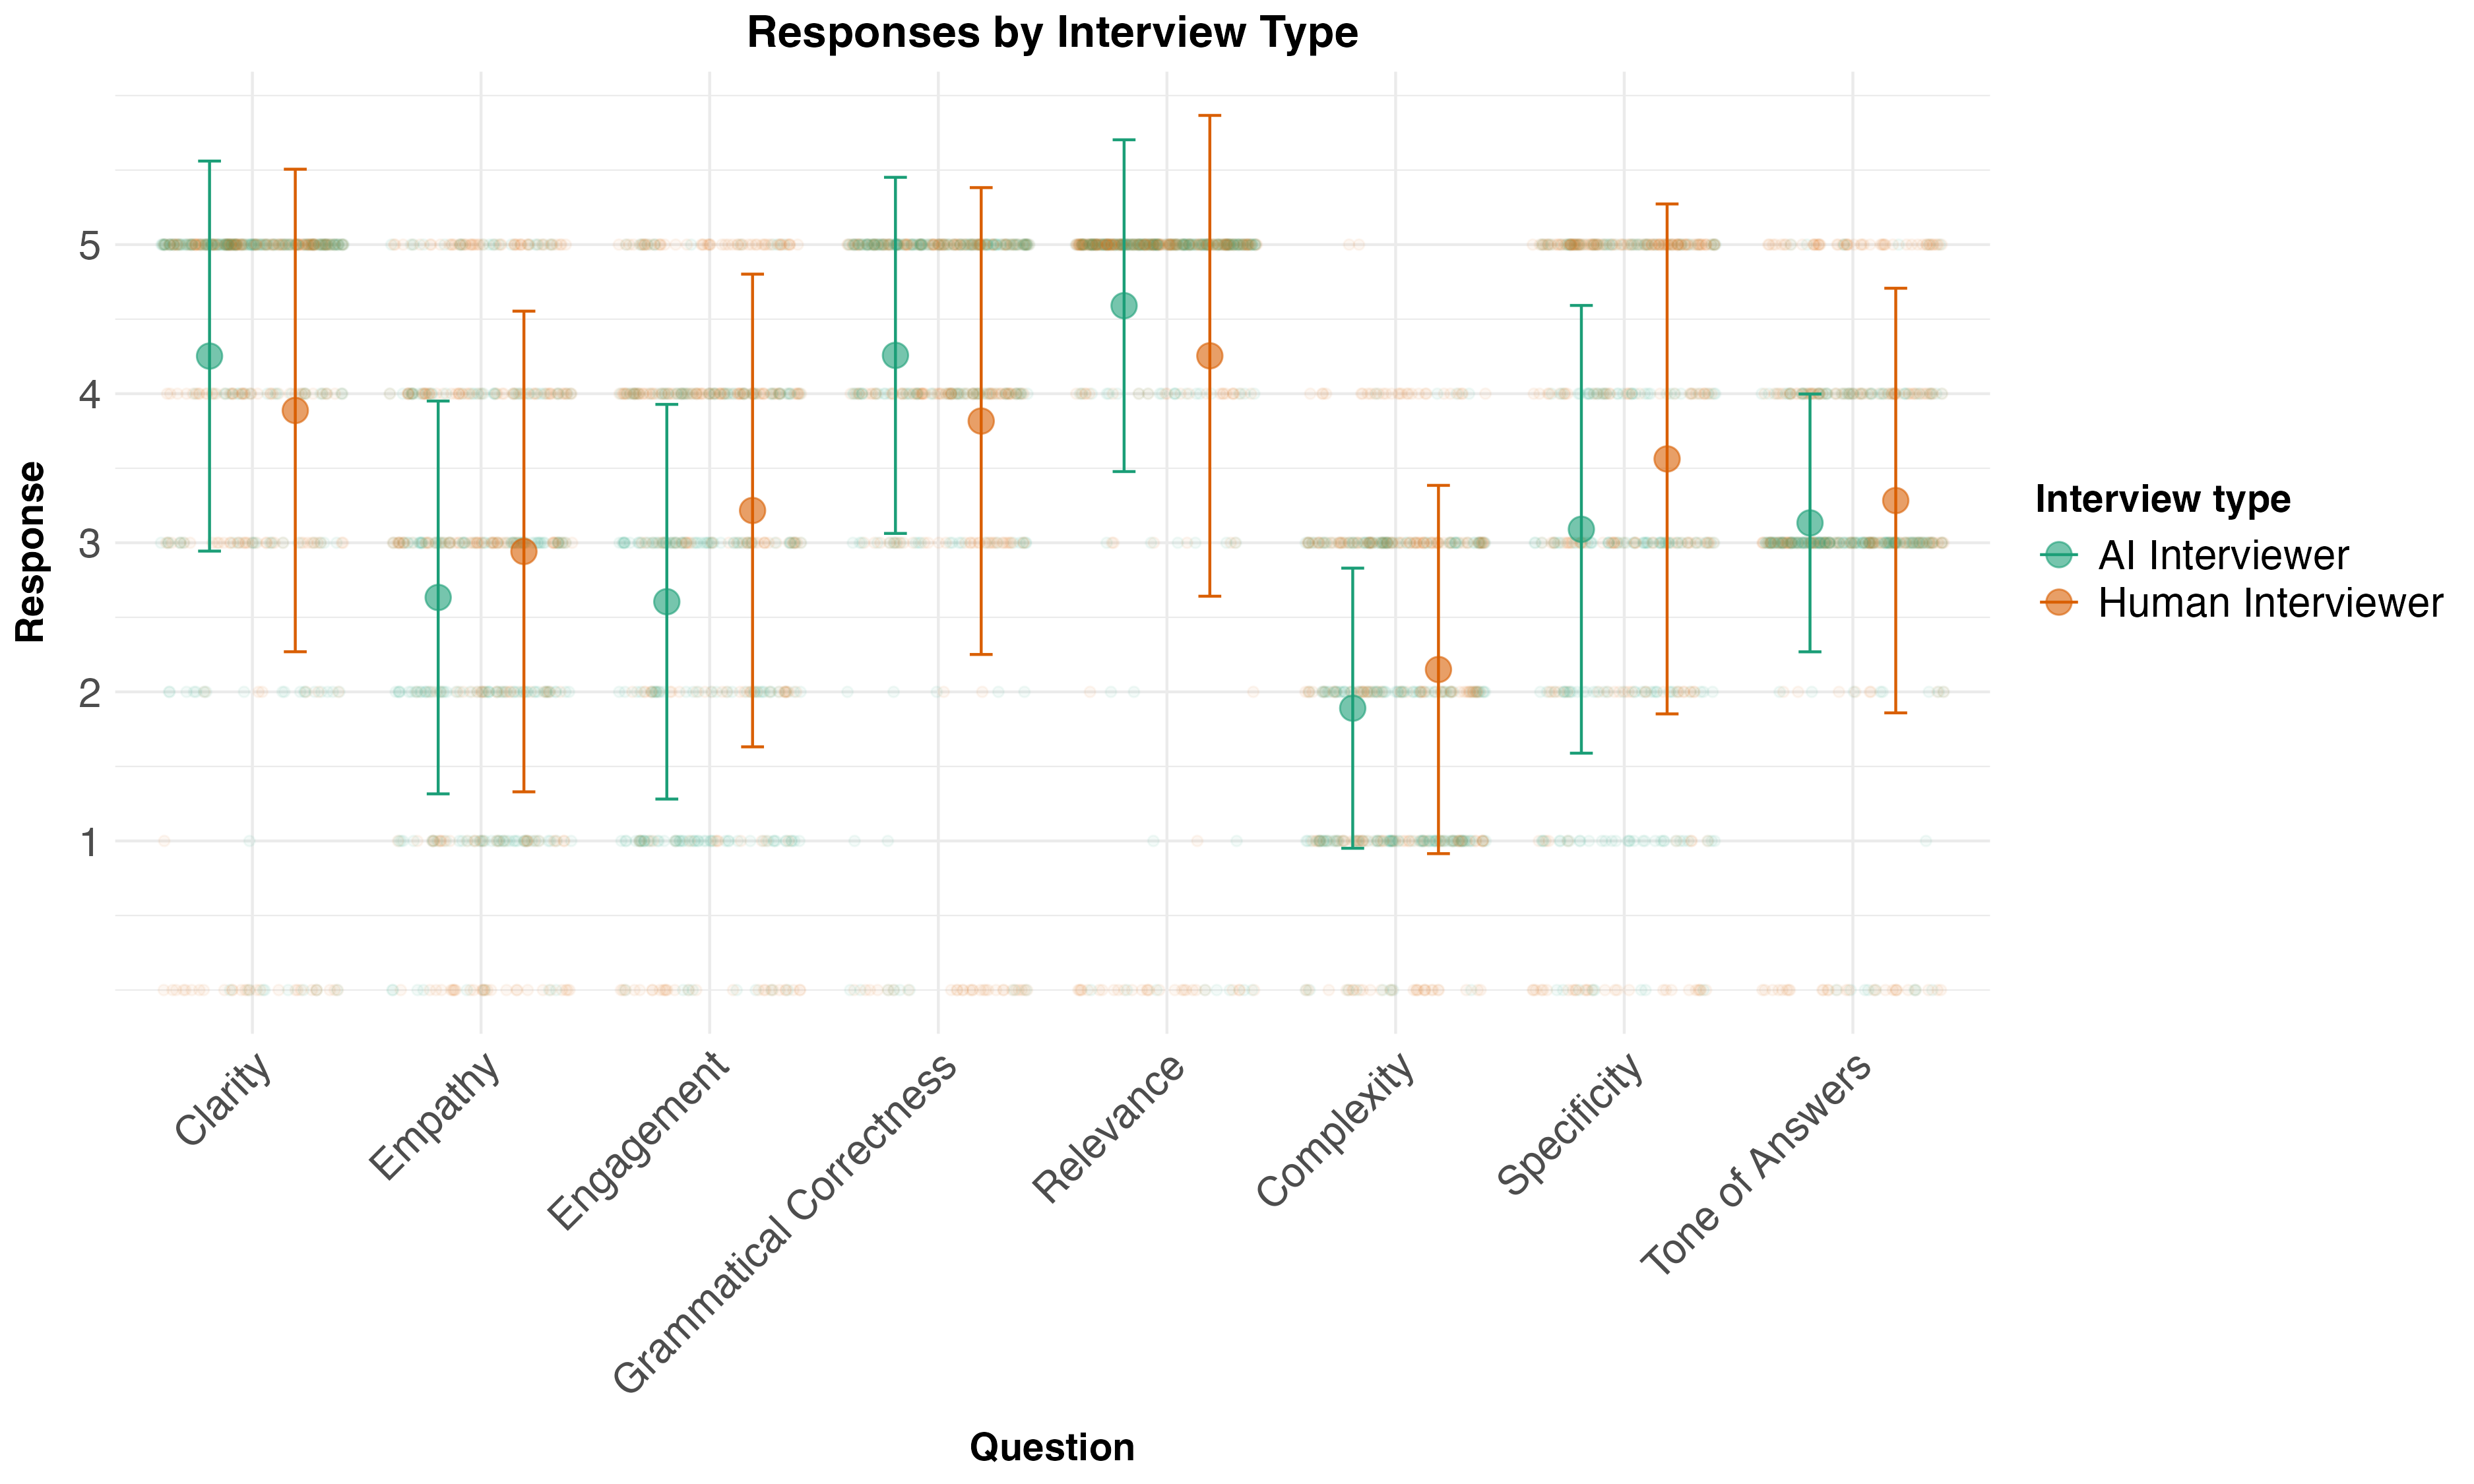Click the "Interview type" legend heading
This screenshot has width=2474, height=1484.
[2162, 499]
